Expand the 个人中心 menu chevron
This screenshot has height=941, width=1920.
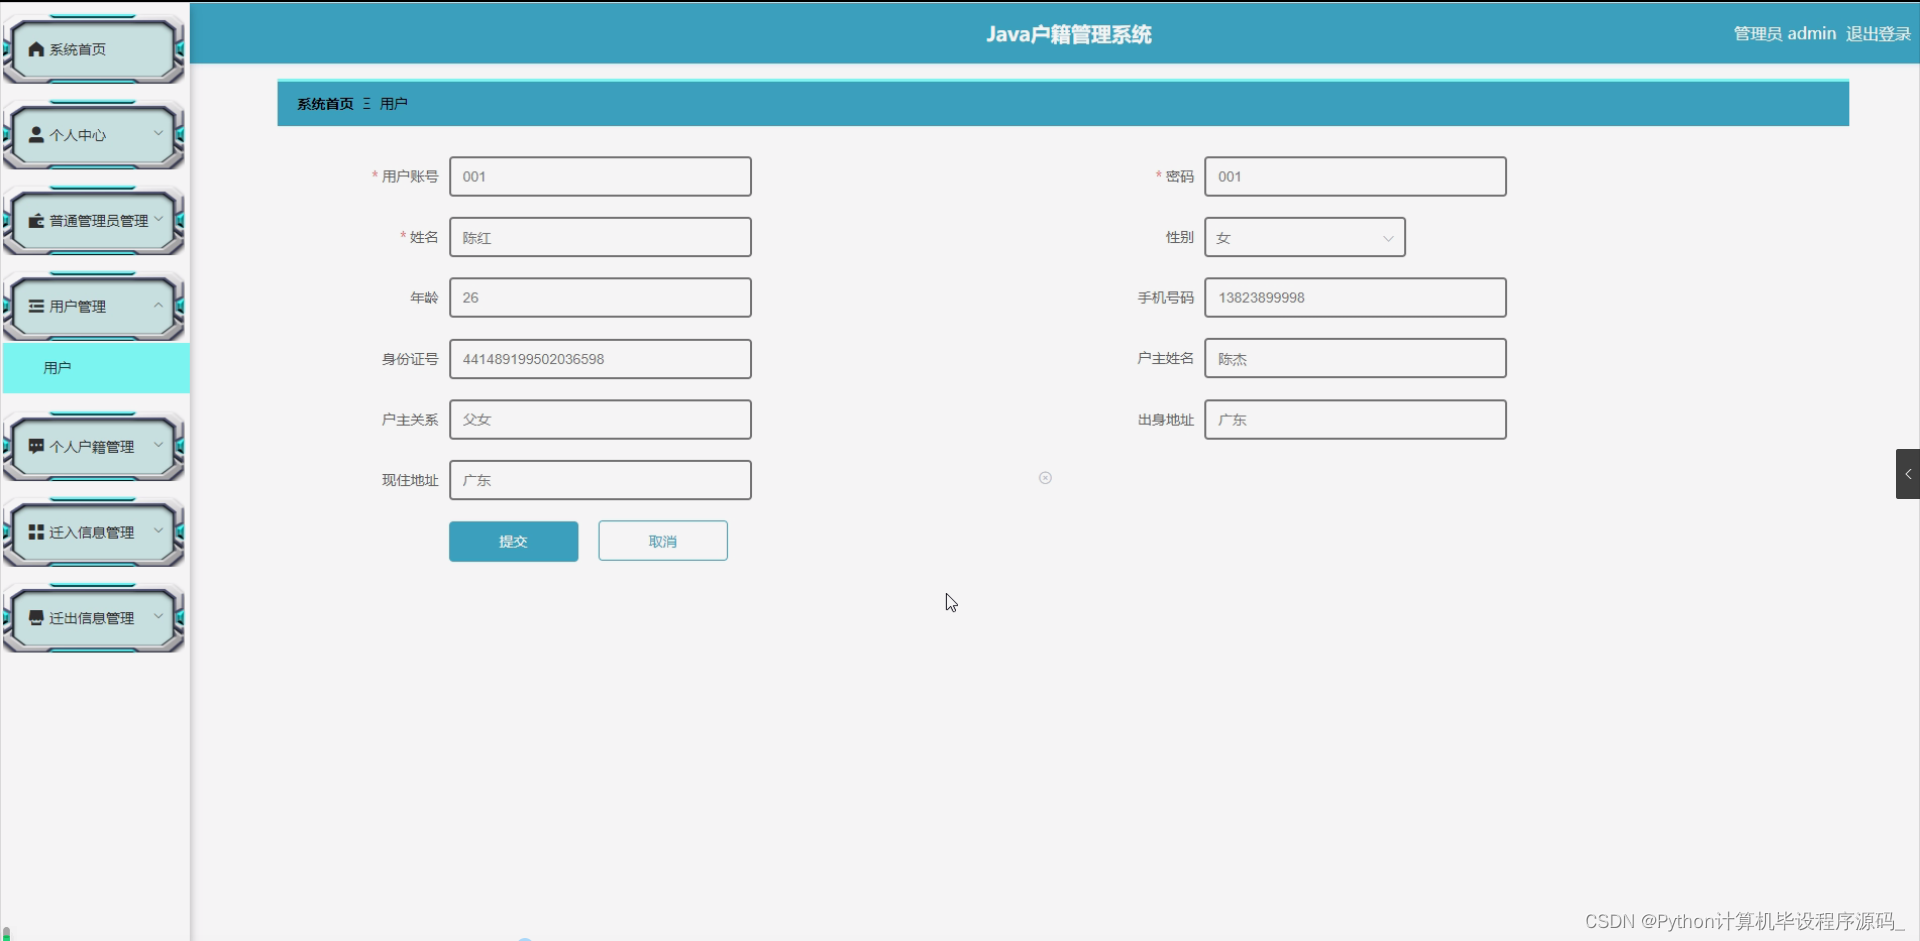tap(158, 133)
